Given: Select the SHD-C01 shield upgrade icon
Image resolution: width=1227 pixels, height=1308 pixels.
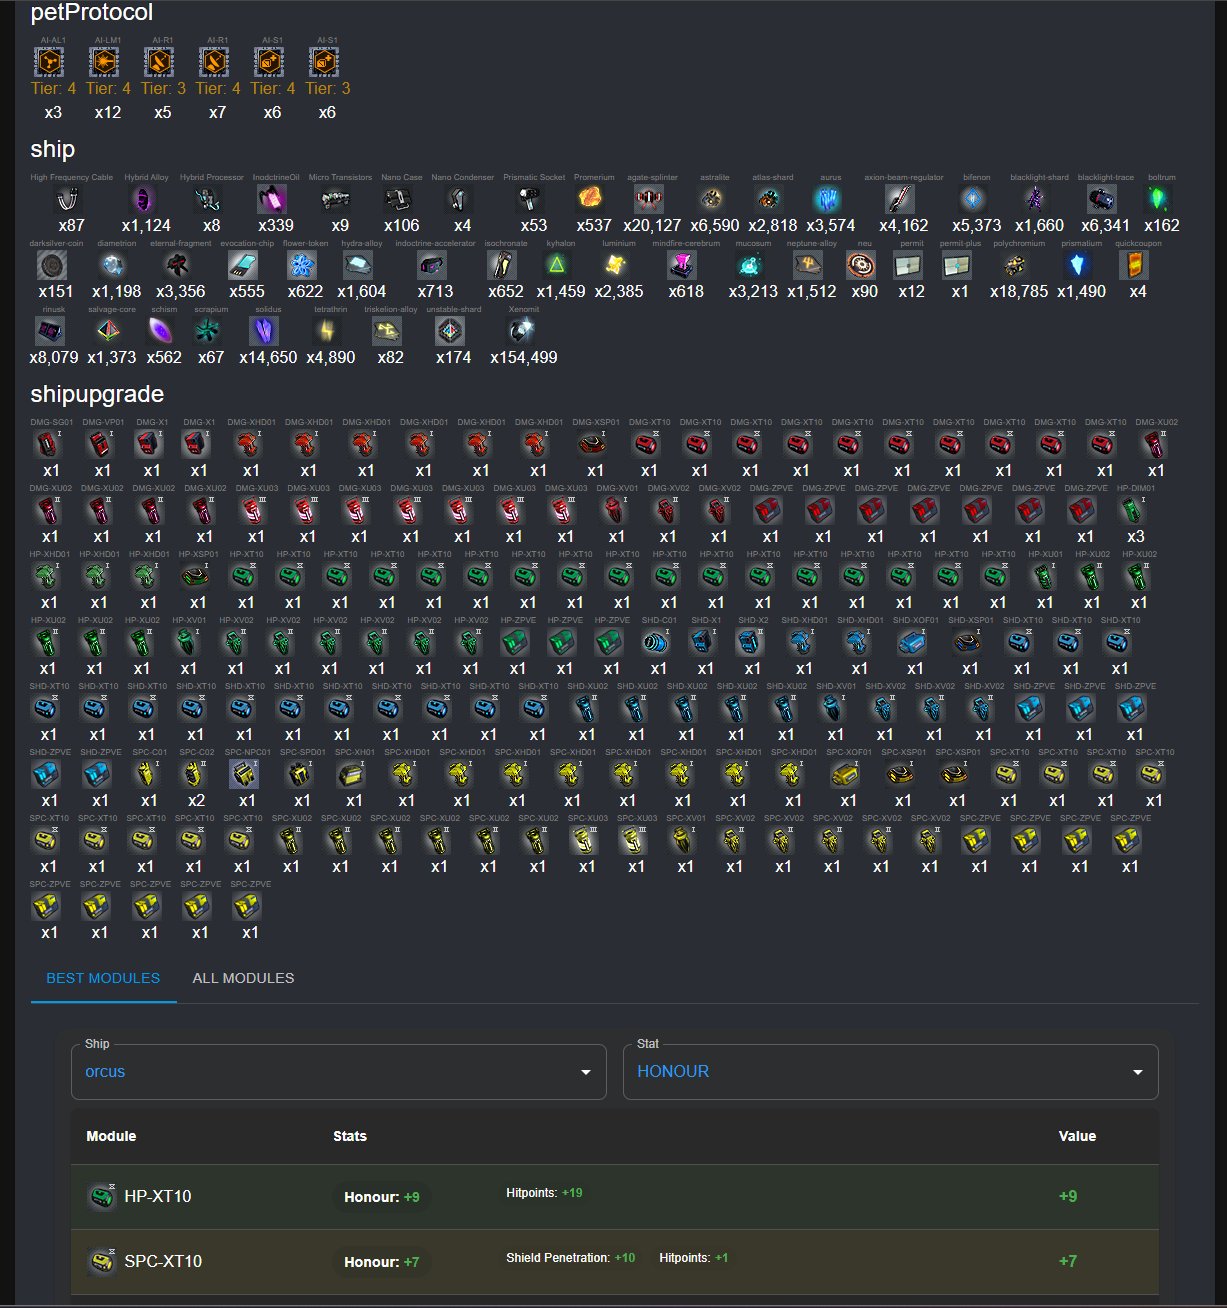Looking at the screenshot, I should point(658,642).
